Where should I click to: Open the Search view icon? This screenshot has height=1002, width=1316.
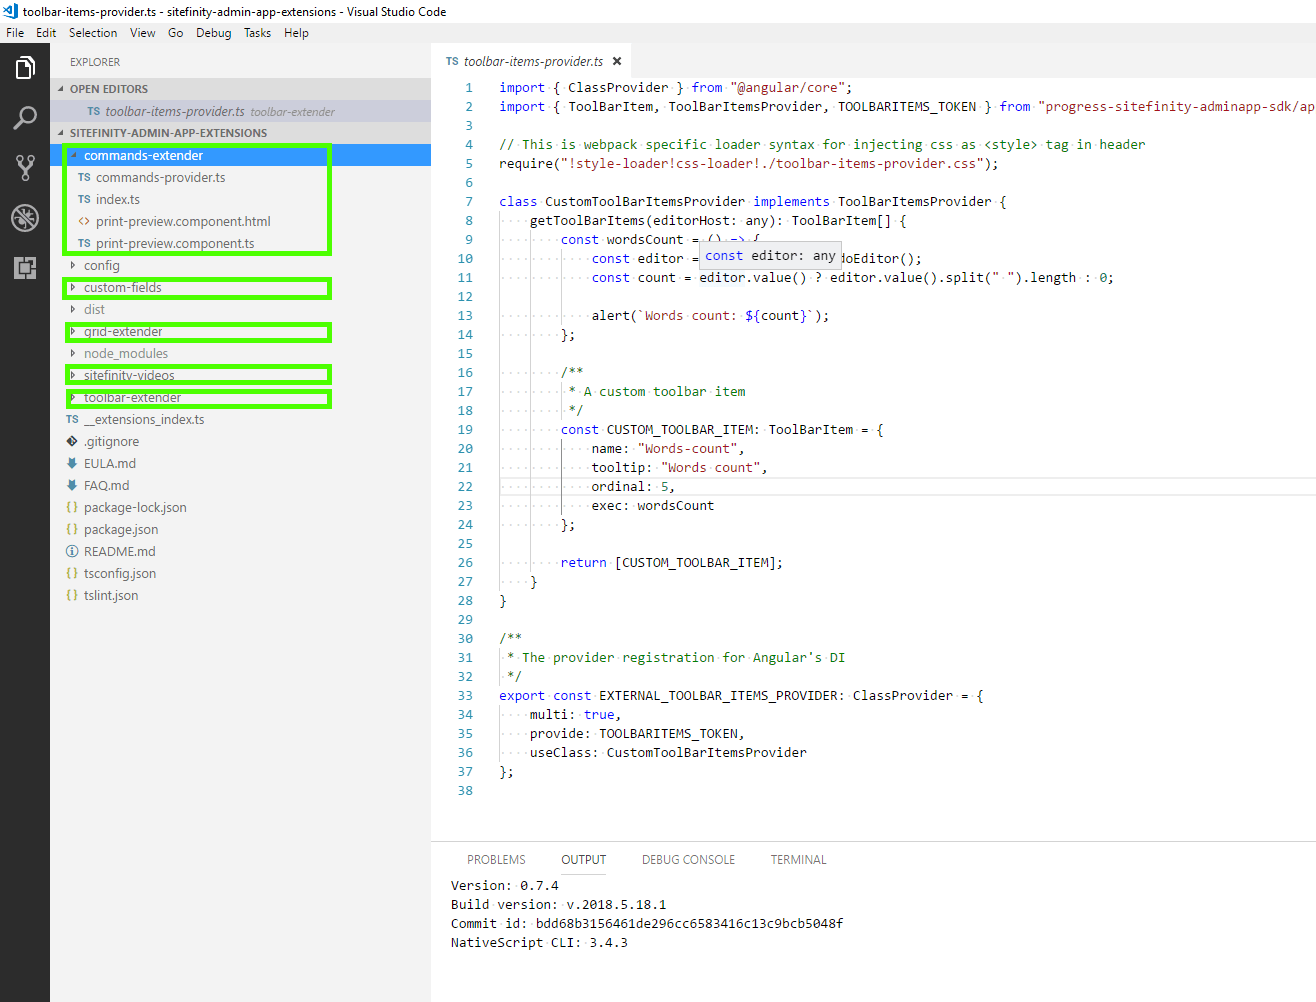coord(25,118)
